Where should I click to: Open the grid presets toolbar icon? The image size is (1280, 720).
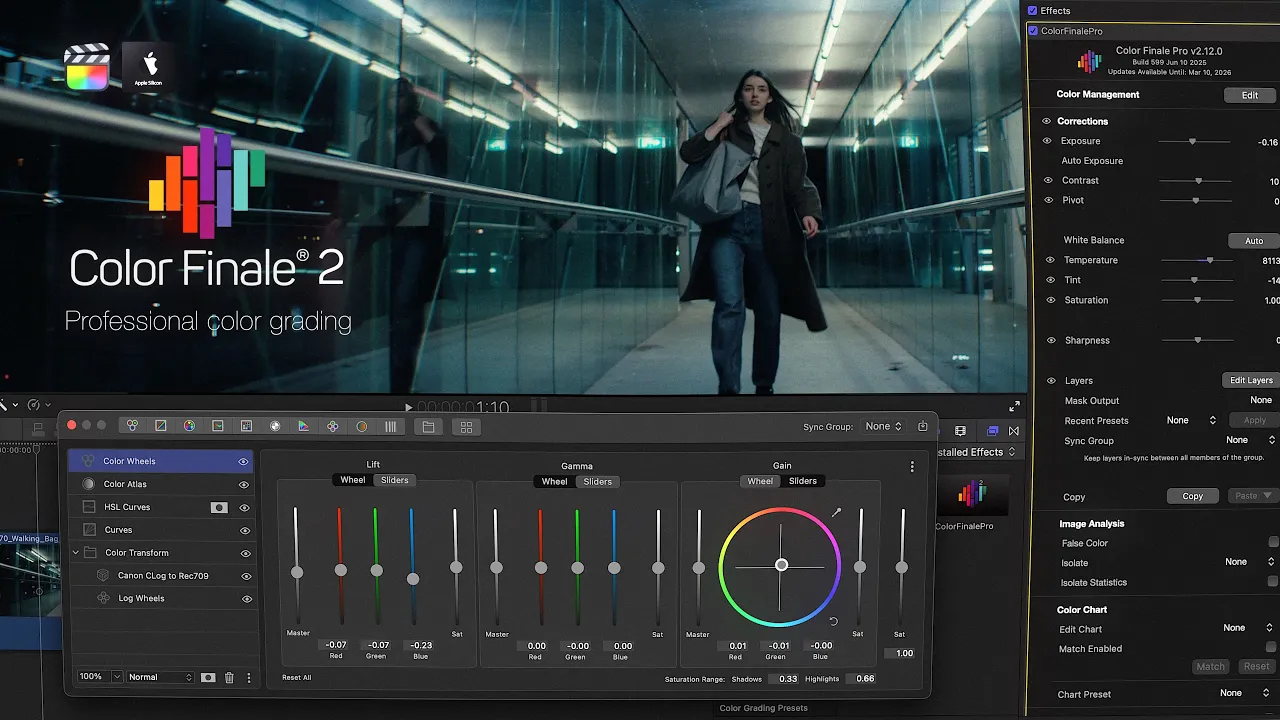click(x=466, y=426)
